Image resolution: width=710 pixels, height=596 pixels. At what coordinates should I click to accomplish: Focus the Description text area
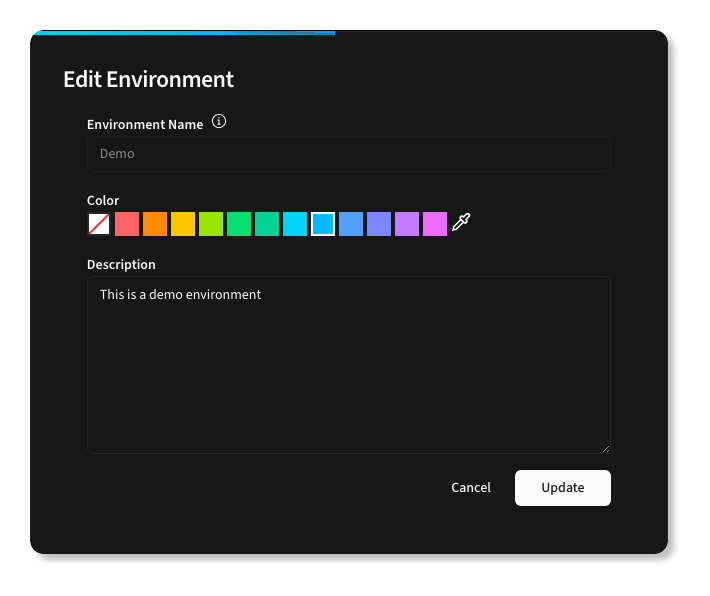[x=348, y=365]
